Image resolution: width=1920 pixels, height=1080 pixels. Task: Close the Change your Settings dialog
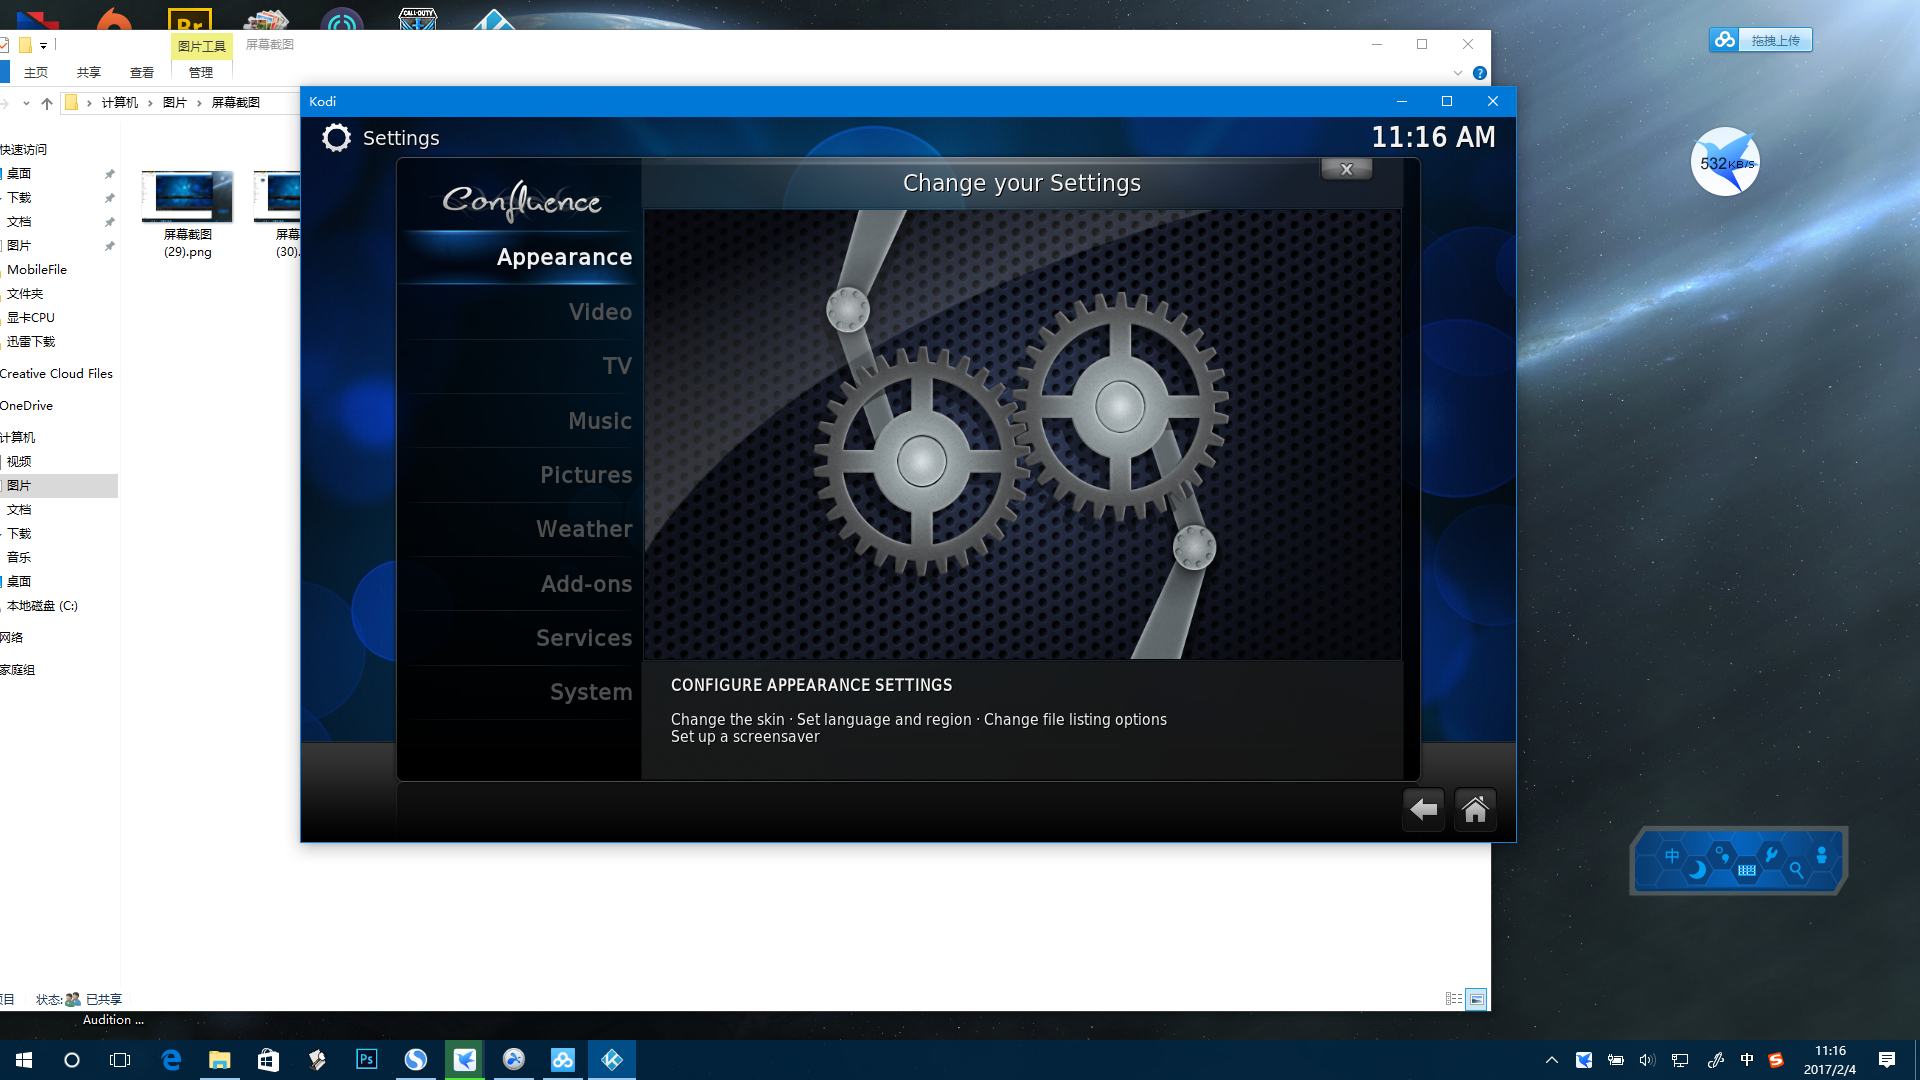[1346, 169]
